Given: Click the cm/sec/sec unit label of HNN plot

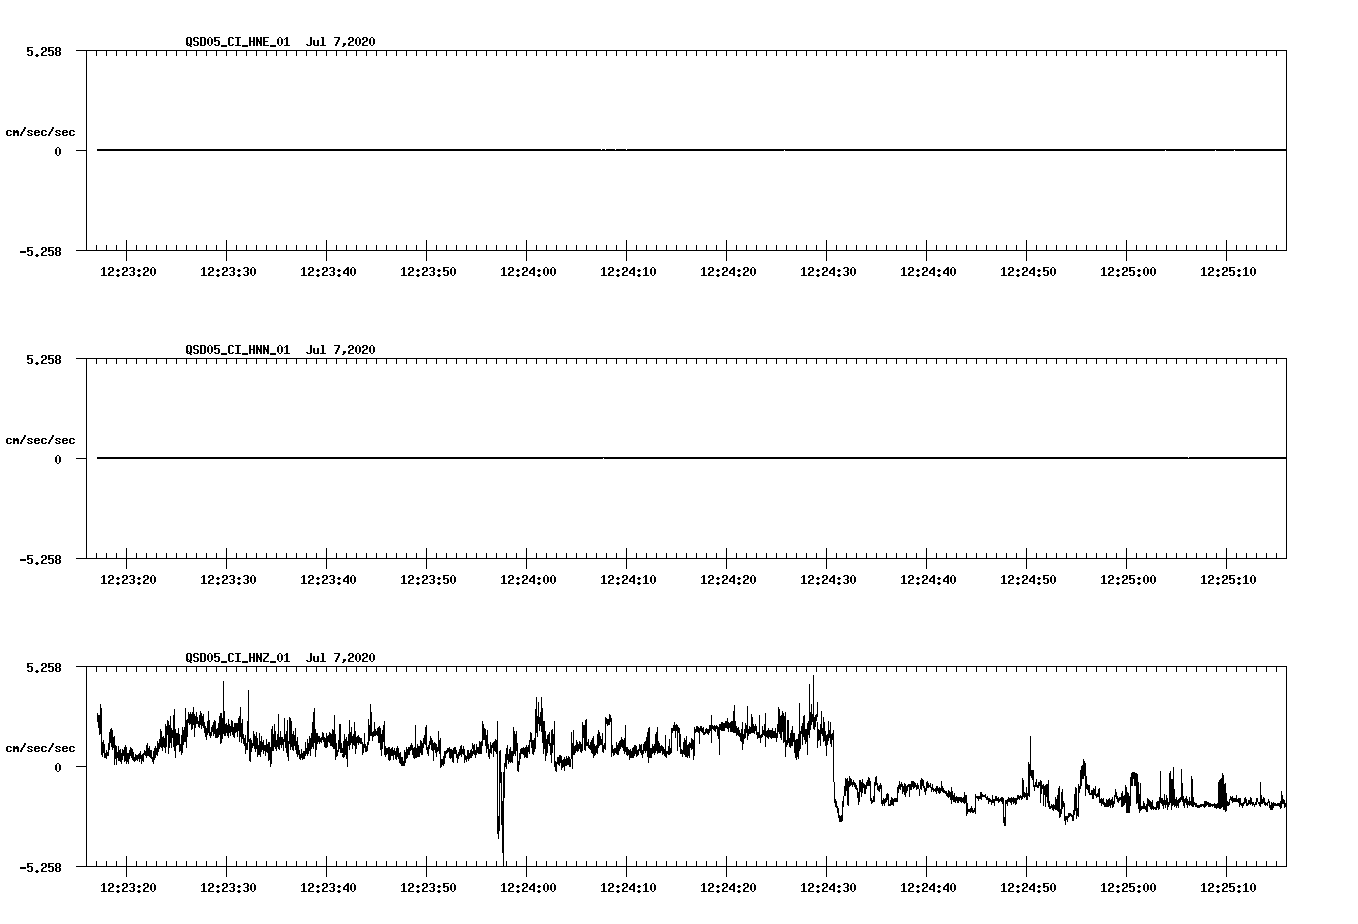Looking at the screenshot, I should point(40,440).
